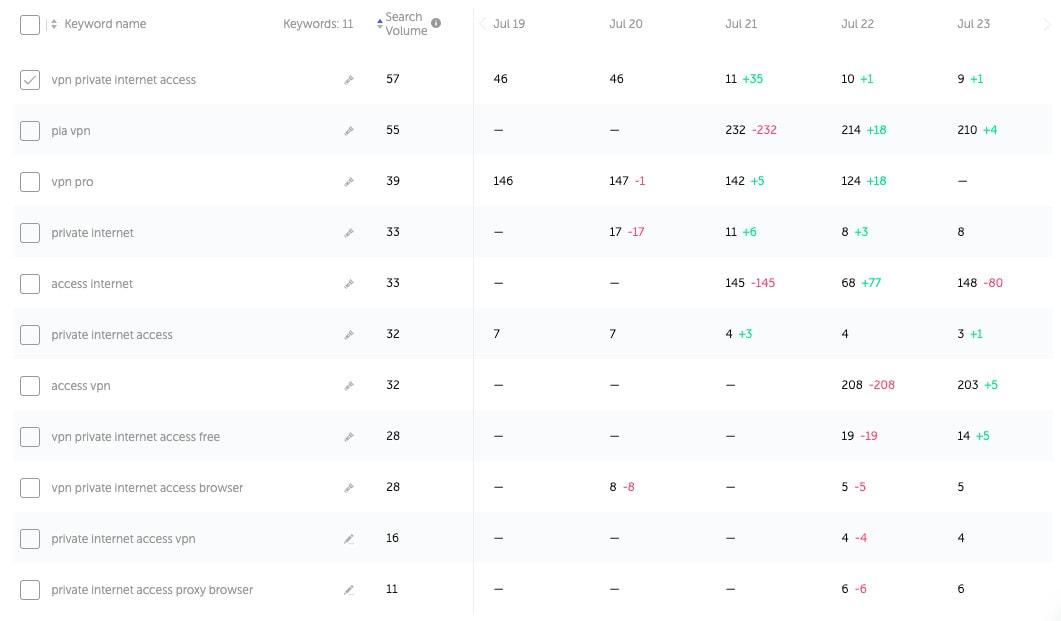Screen dimensions: 1061x621
Task: Check the 'access vpn' row checkbox
Action: pyautogui.click(x=30, y=386)
